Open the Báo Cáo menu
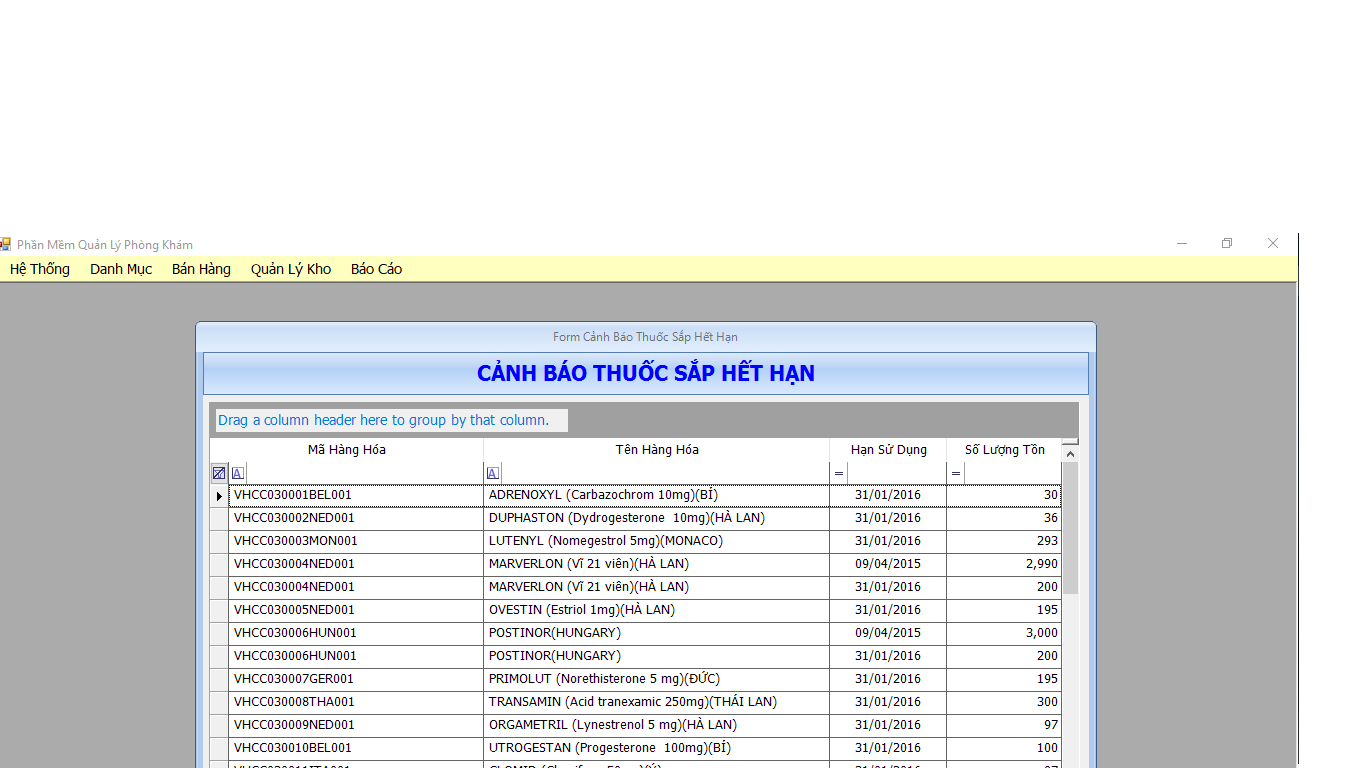The height and width of the screenshot is (768, 1365). (x=376, y=269)
